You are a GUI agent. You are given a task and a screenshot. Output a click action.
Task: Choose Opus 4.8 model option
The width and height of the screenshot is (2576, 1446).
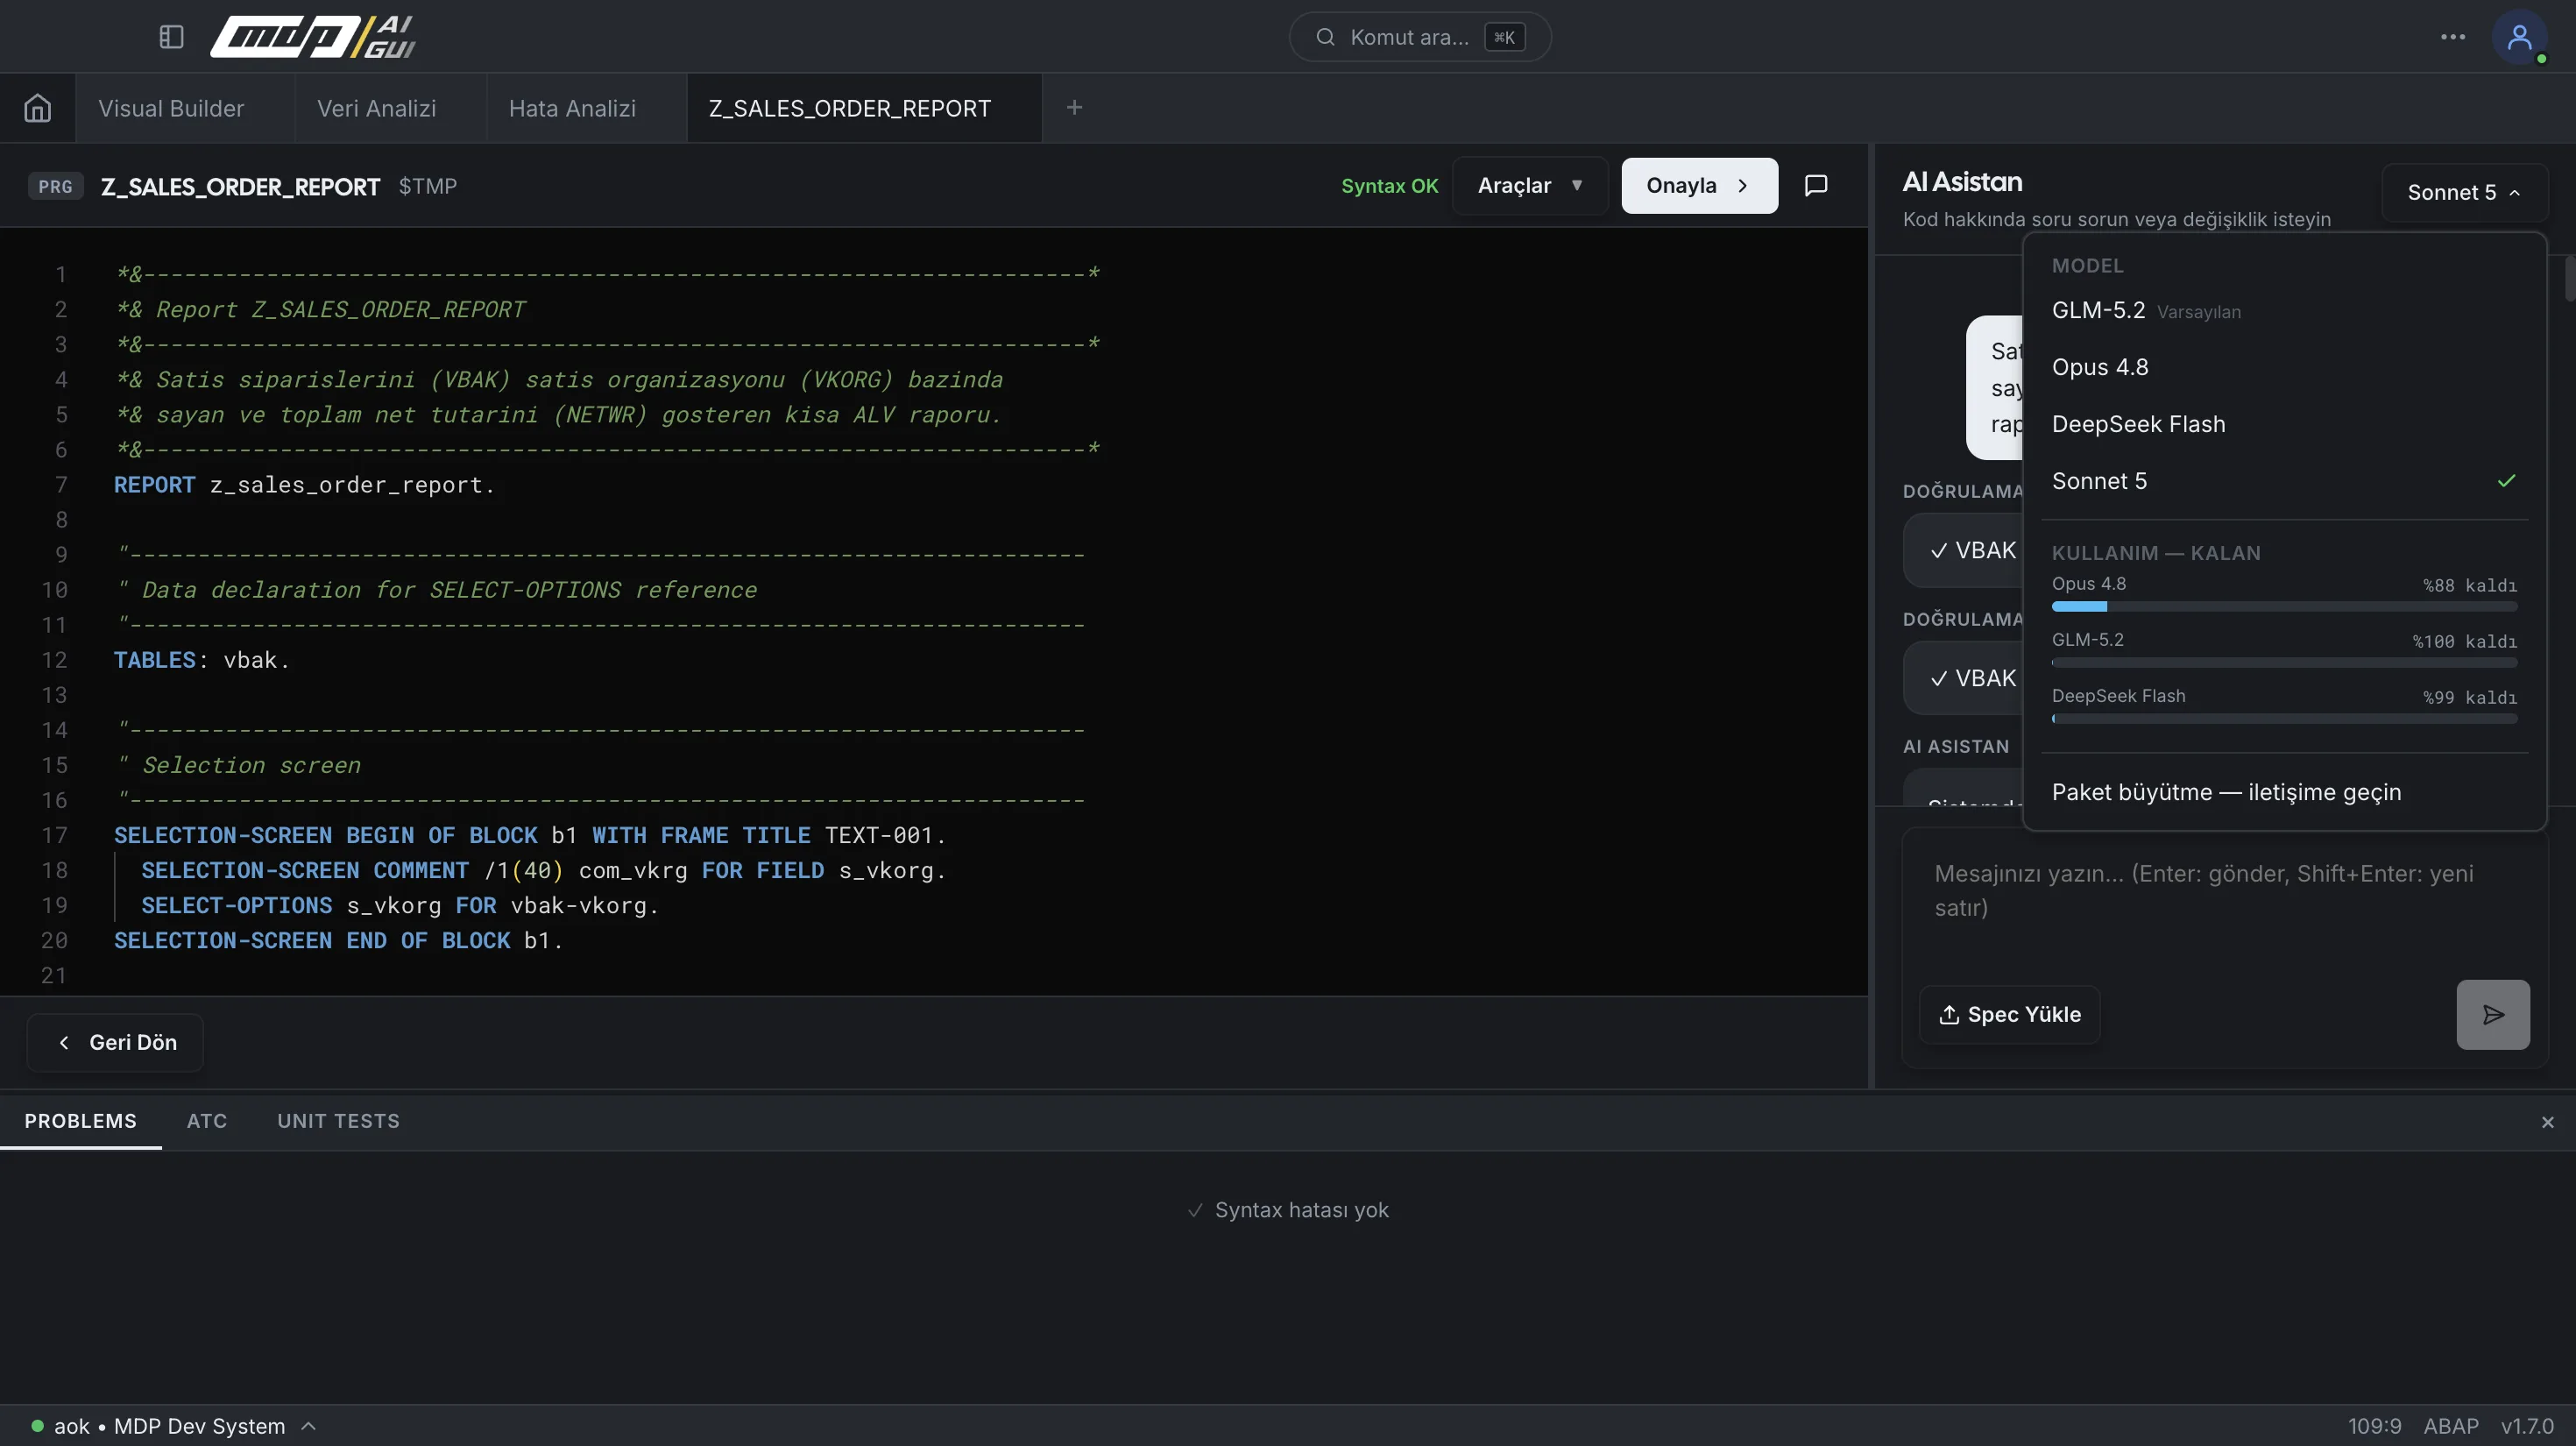pyautogui.click(x=2284, y=367)
